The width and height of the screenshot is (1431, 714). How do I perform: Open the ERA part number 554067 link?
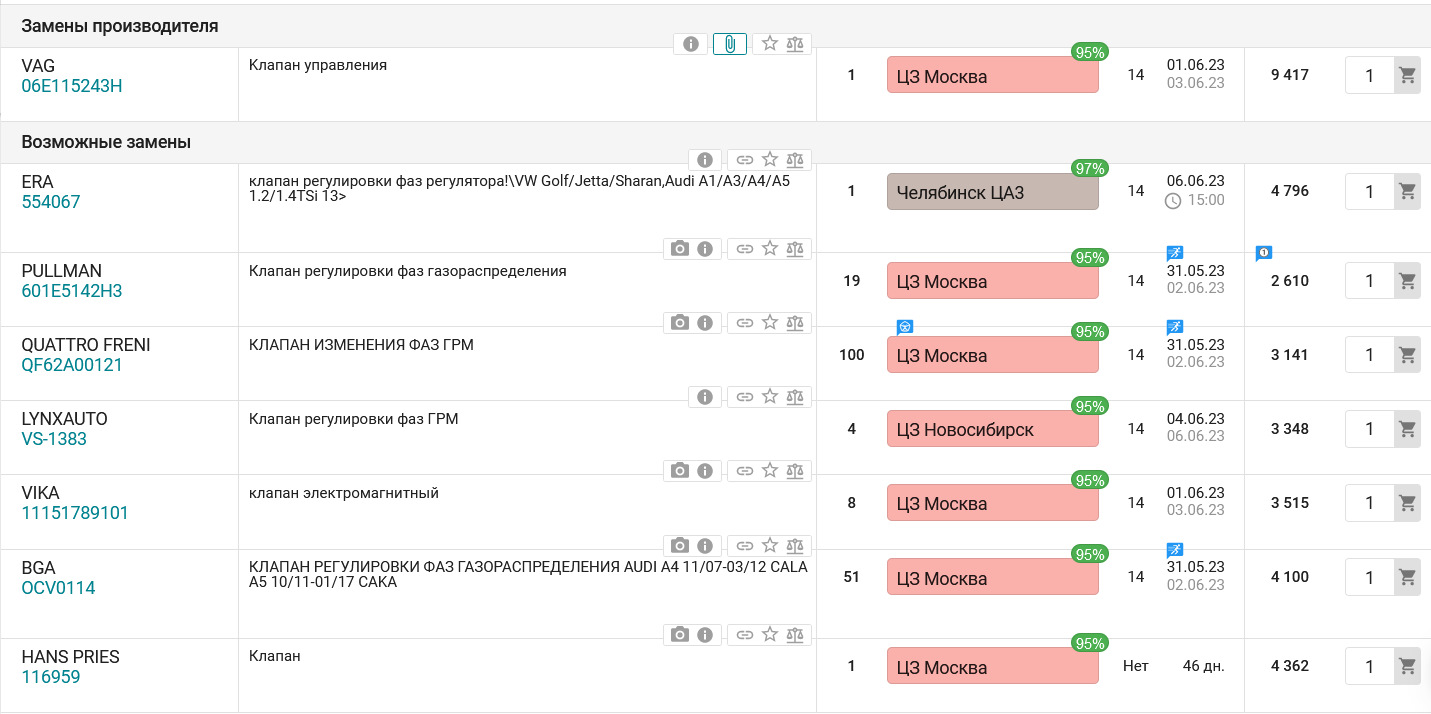coord(51,202)
